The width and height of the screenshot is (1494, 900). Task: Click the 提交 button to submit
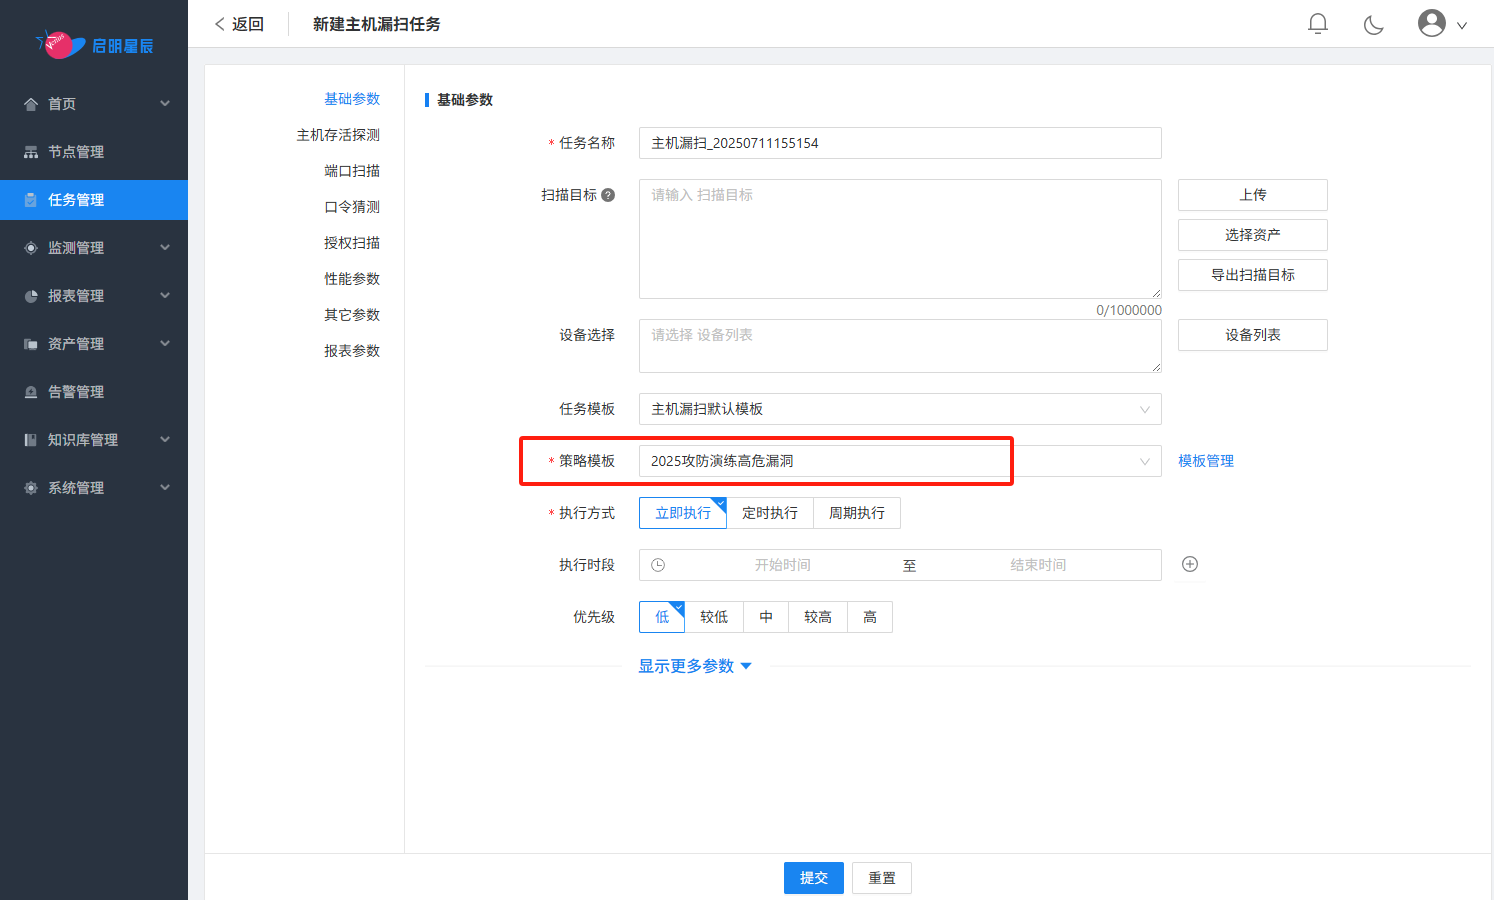pyautogui.click(x=813, y=877)
